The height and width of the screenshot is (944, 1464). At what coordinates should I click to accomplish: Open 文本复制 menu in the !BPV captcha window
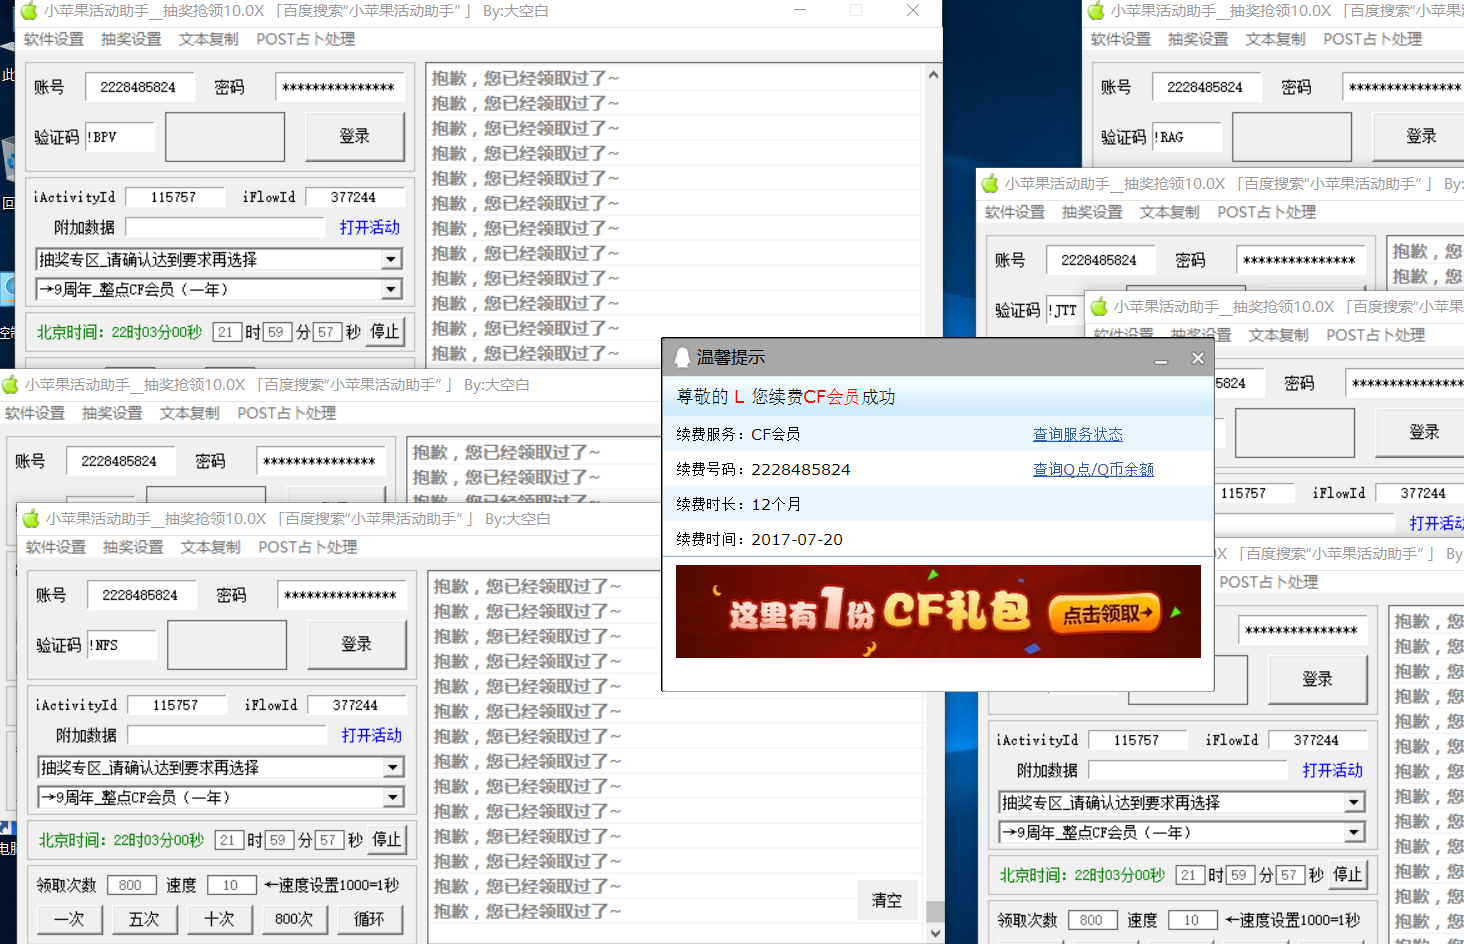(209, 39)
